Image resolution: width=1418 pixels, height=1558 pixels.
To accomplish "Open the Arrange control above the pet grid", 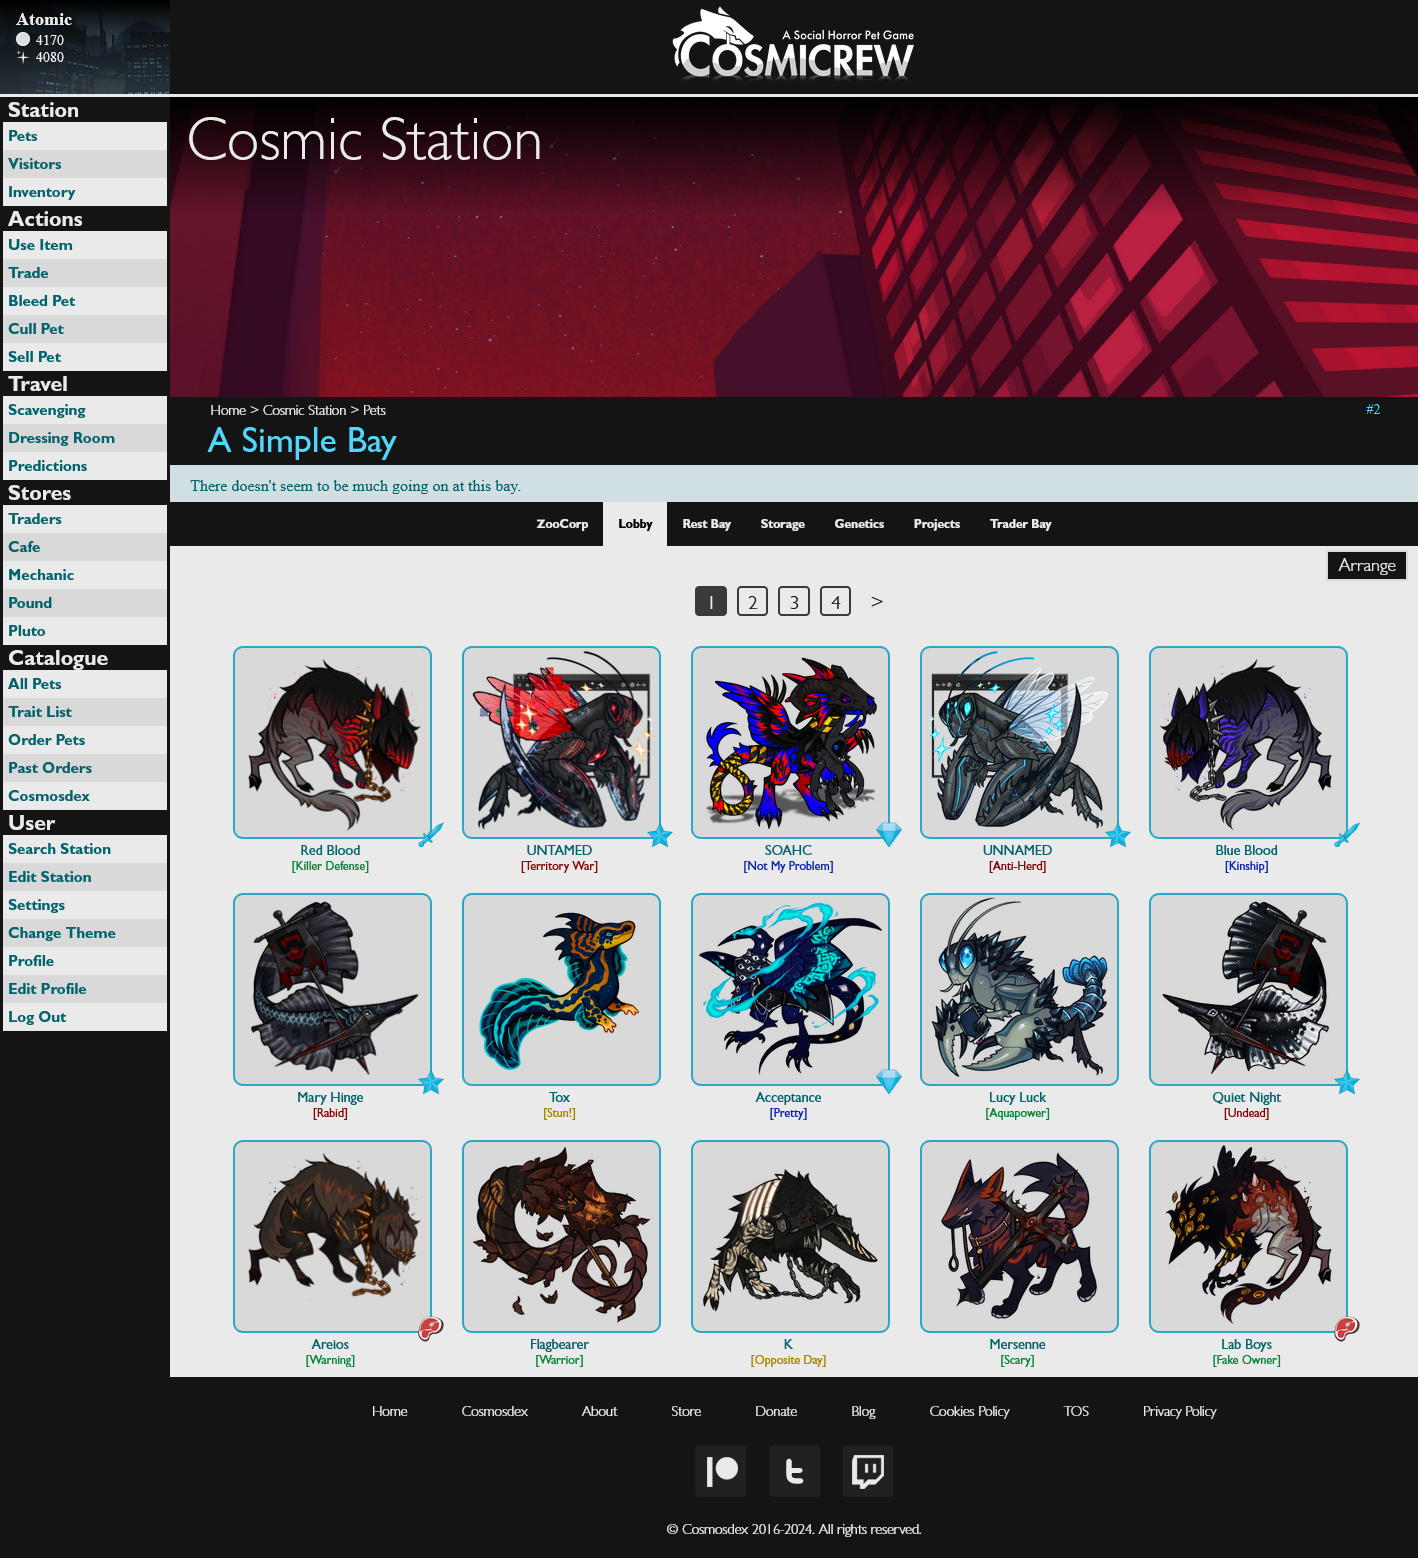I will (x=1366, y=565).
